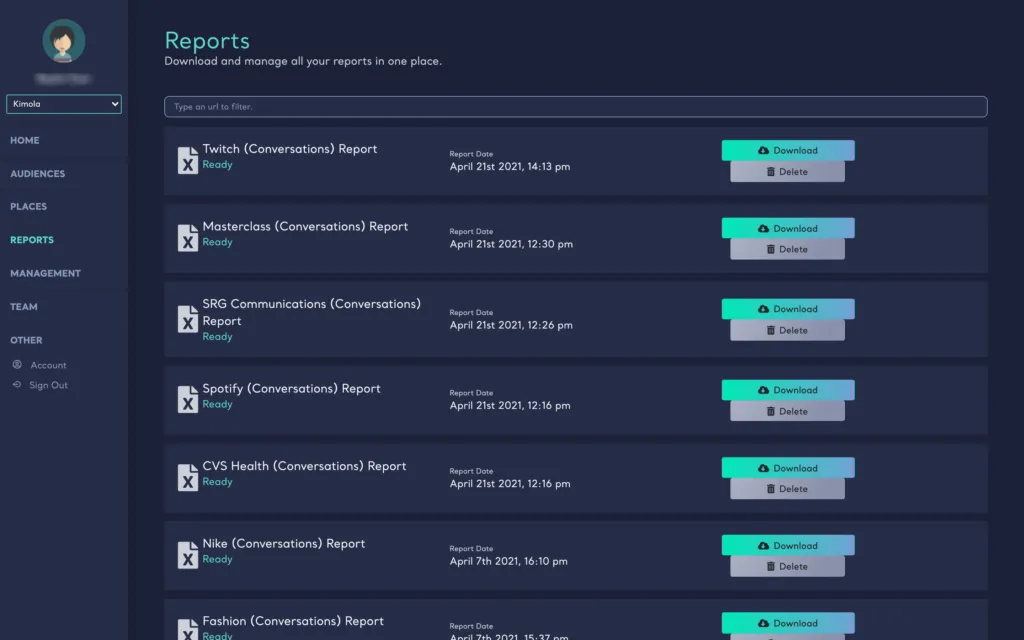This screenshot has height=640, width=1024.
Task: Click the Excel file icon for Twitch report
Action: [187, 160]
